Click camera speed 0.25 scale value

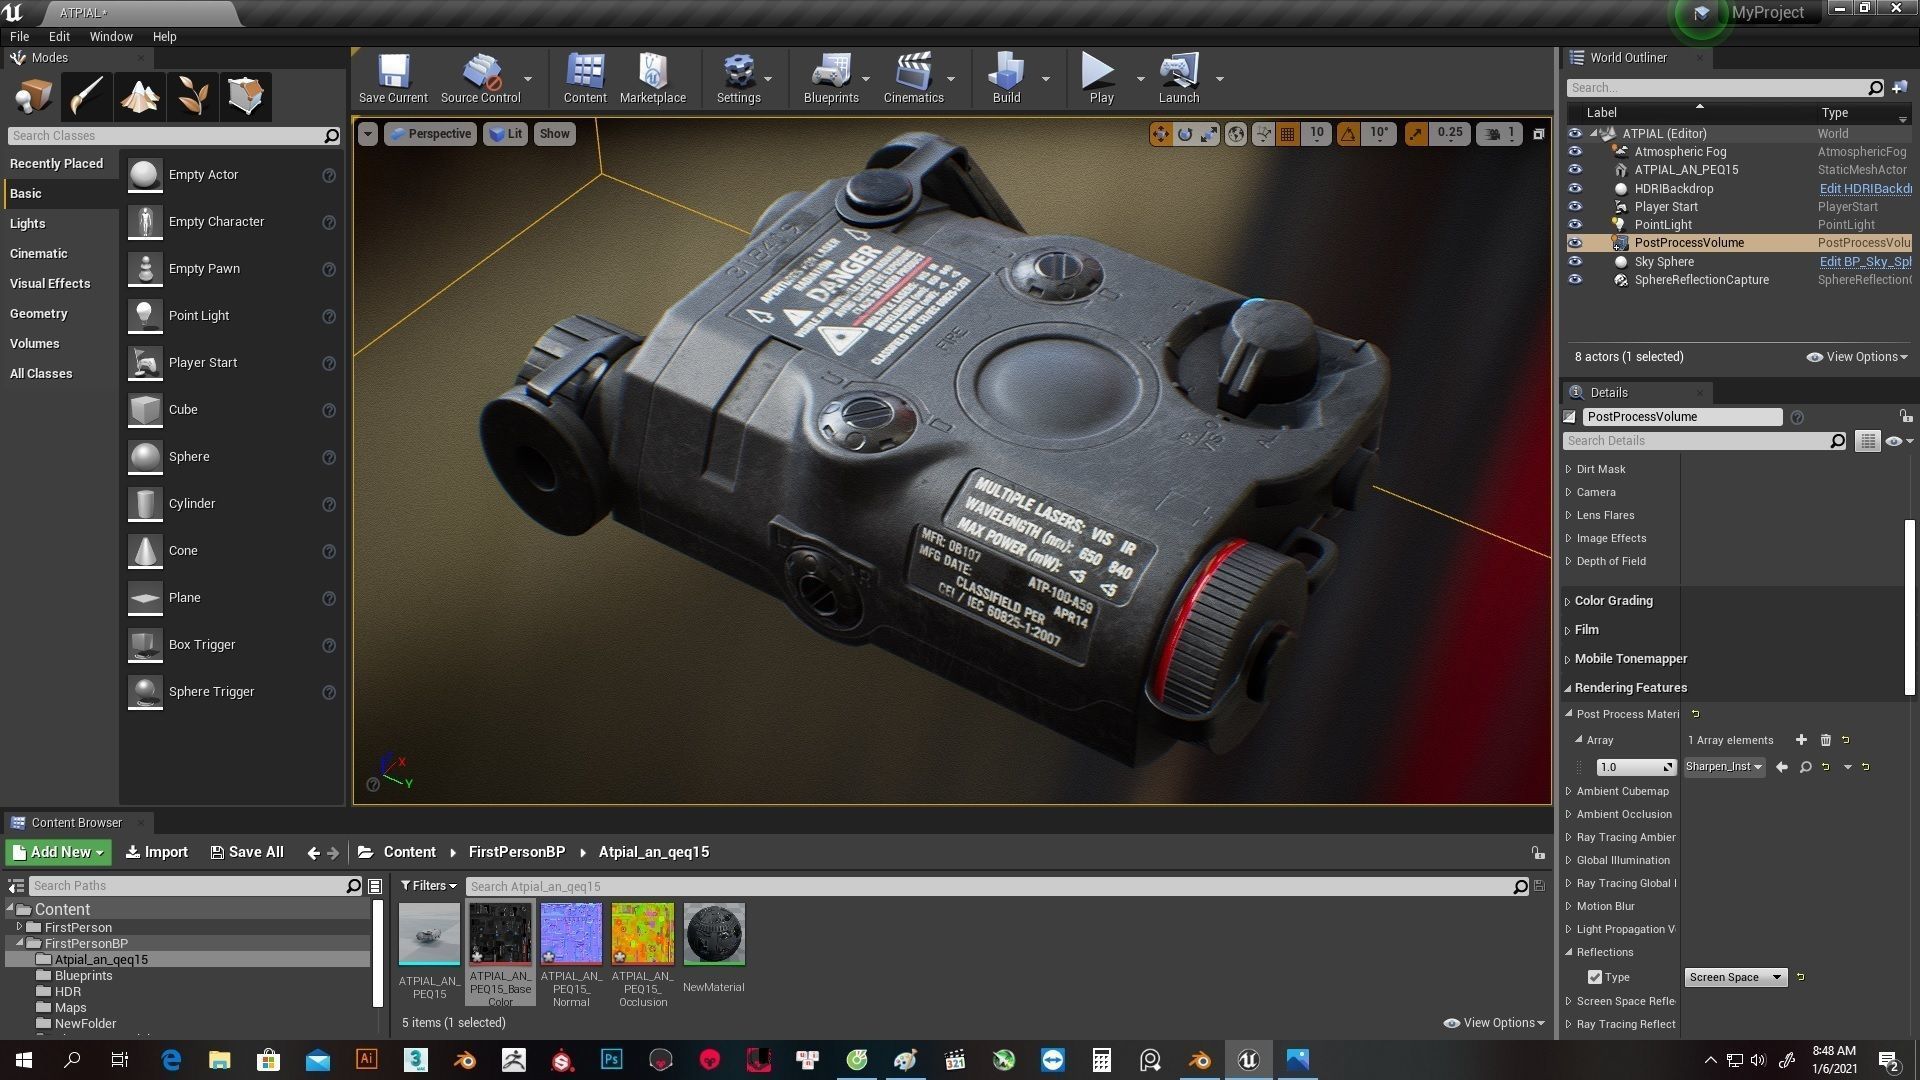[x=1449, y=133]
